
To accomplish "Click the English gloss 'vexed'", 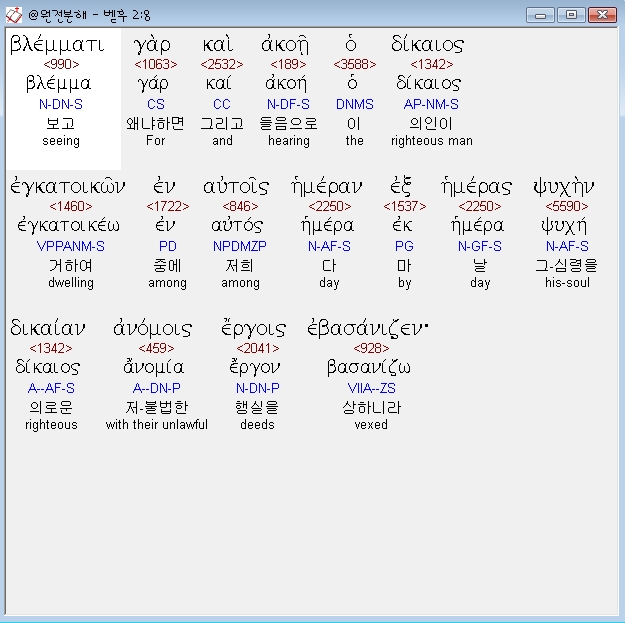I will [371, 425].
